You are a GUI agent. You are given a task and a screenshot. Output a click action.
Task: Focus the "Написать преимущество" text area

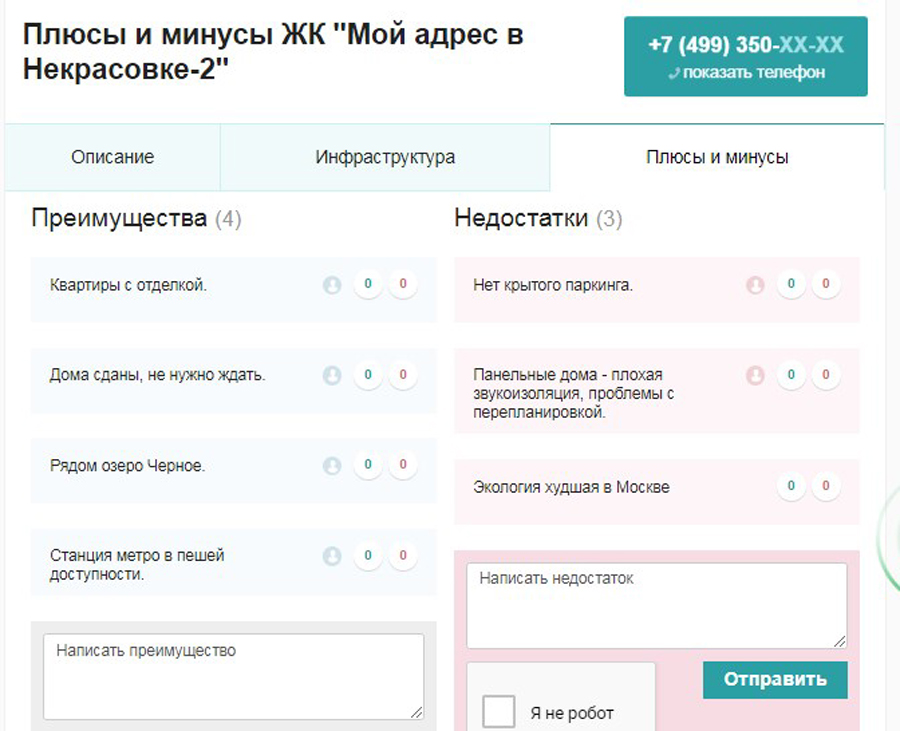coord(234,676)
